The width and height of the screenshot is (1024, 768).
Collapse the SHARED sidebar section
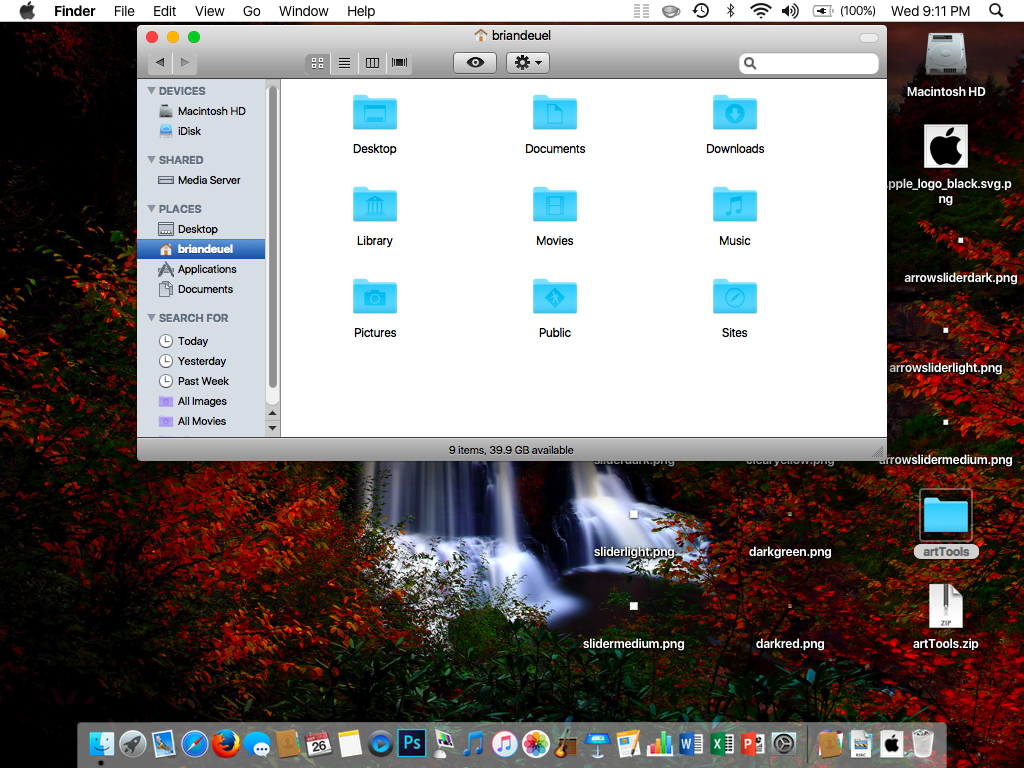(x=152, y=159)
